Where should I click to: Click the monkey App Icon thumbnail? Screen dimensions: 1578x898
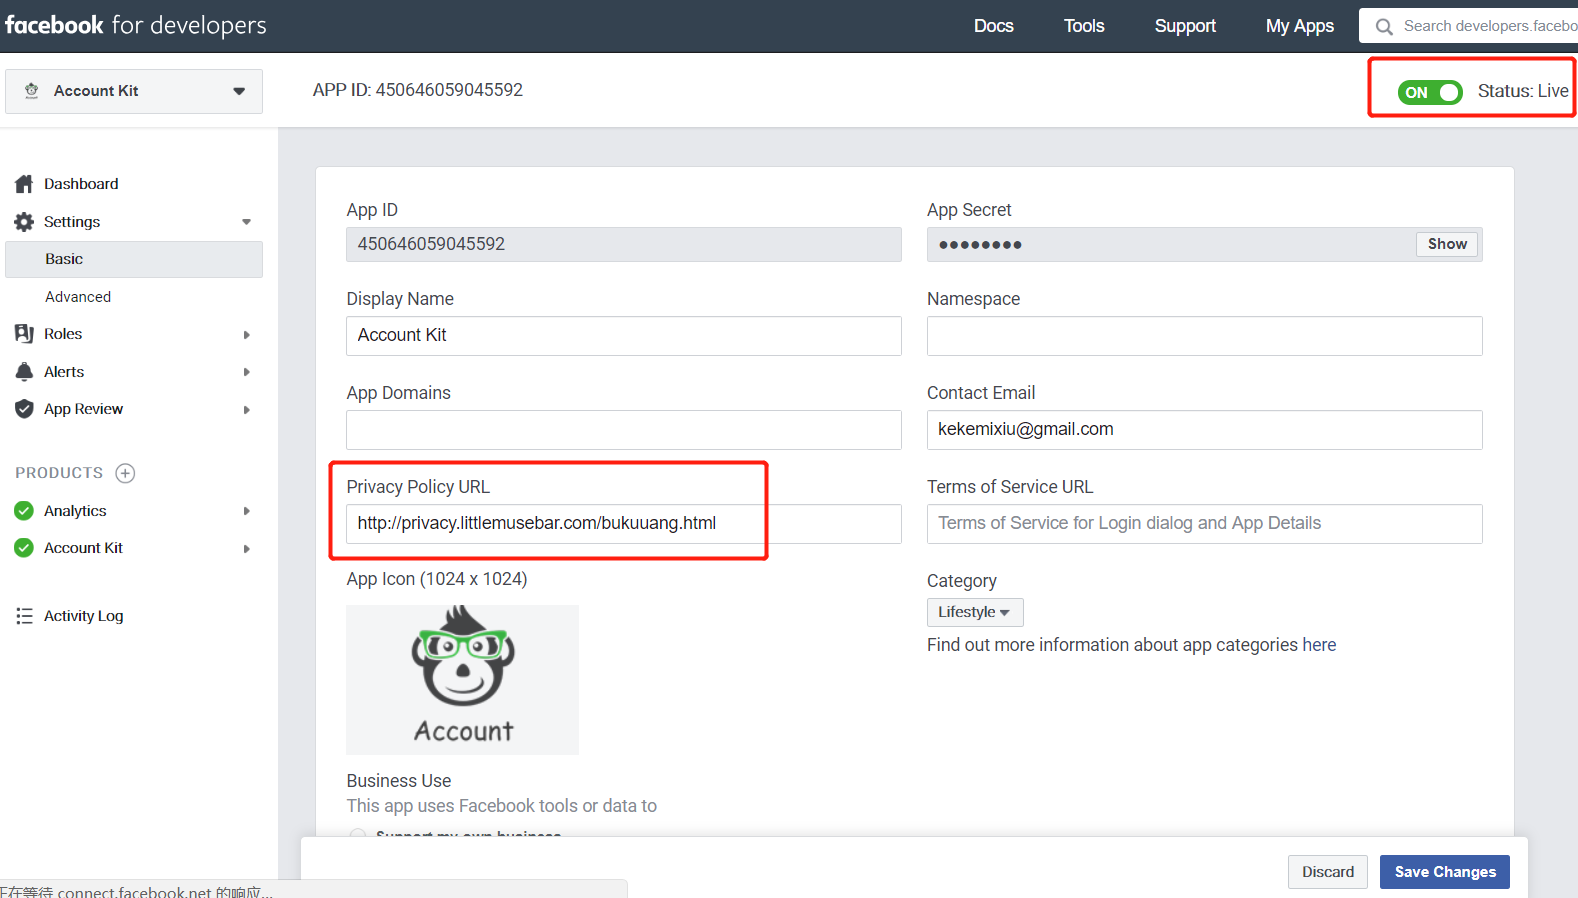(462, 680)
